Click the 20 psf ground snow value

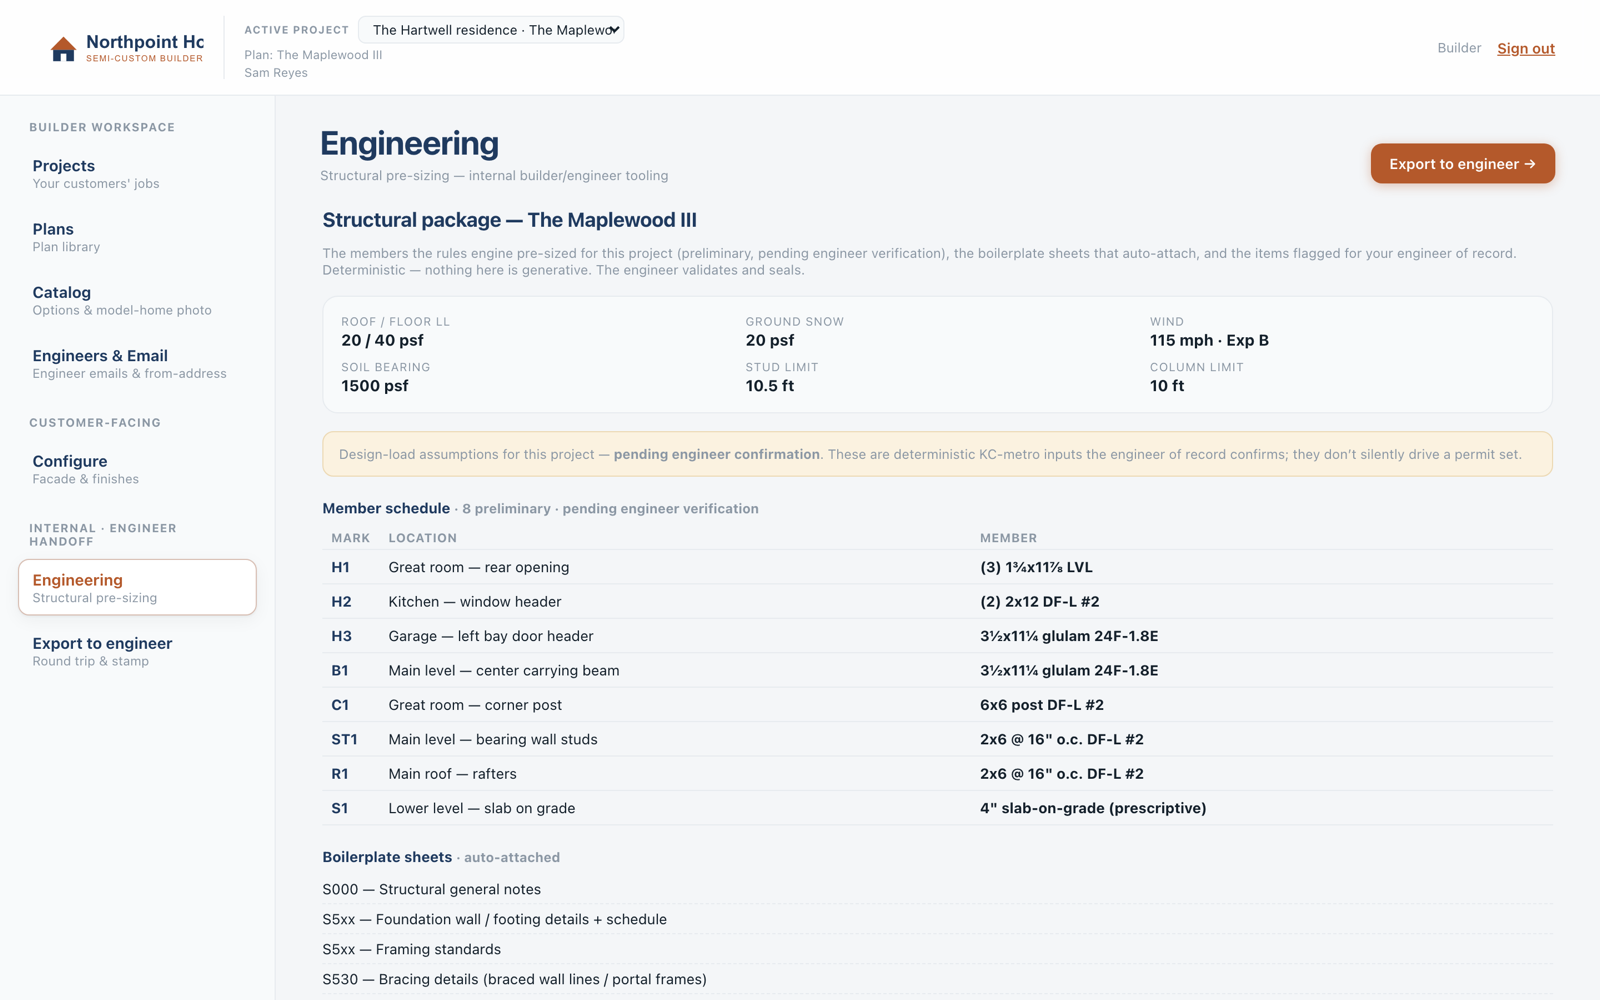tap(770, 340)
